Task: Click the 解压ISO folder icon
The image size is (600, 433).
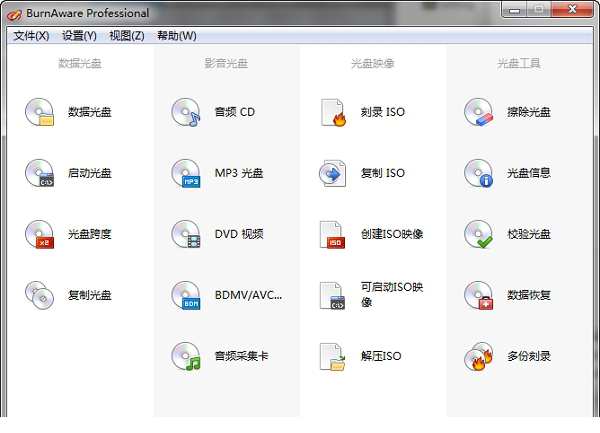Action: [x=333, y=356]
